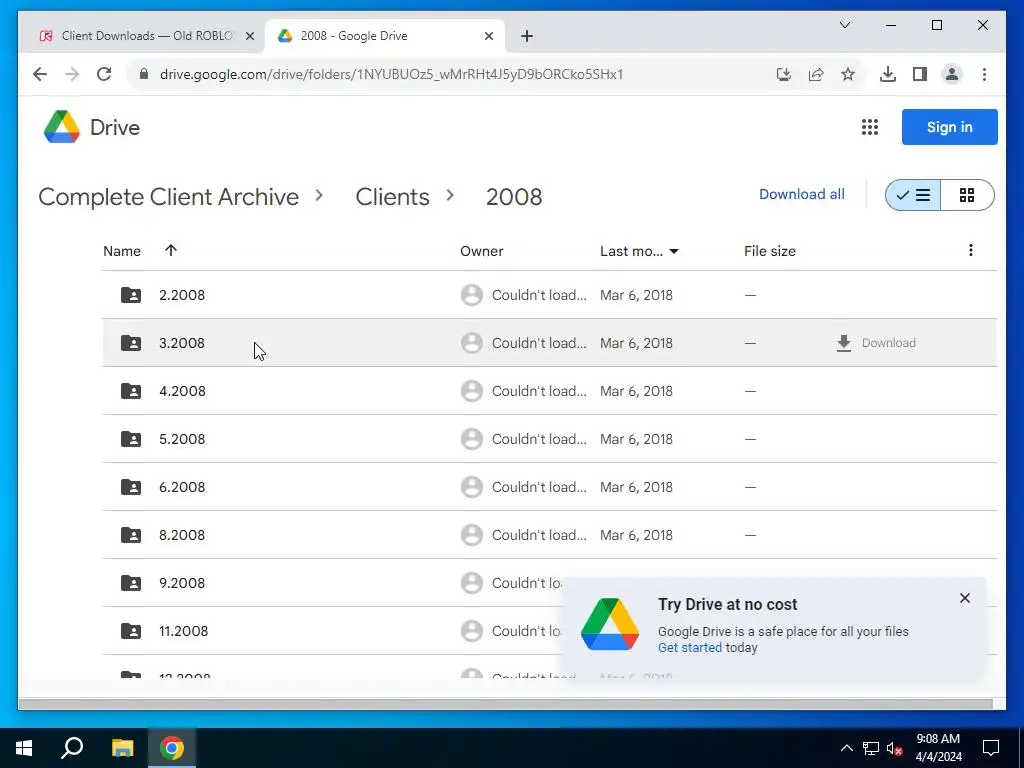Open the muted volume tray icon
This screenshot has height=768, width=1024.
(x=894, y=748)
